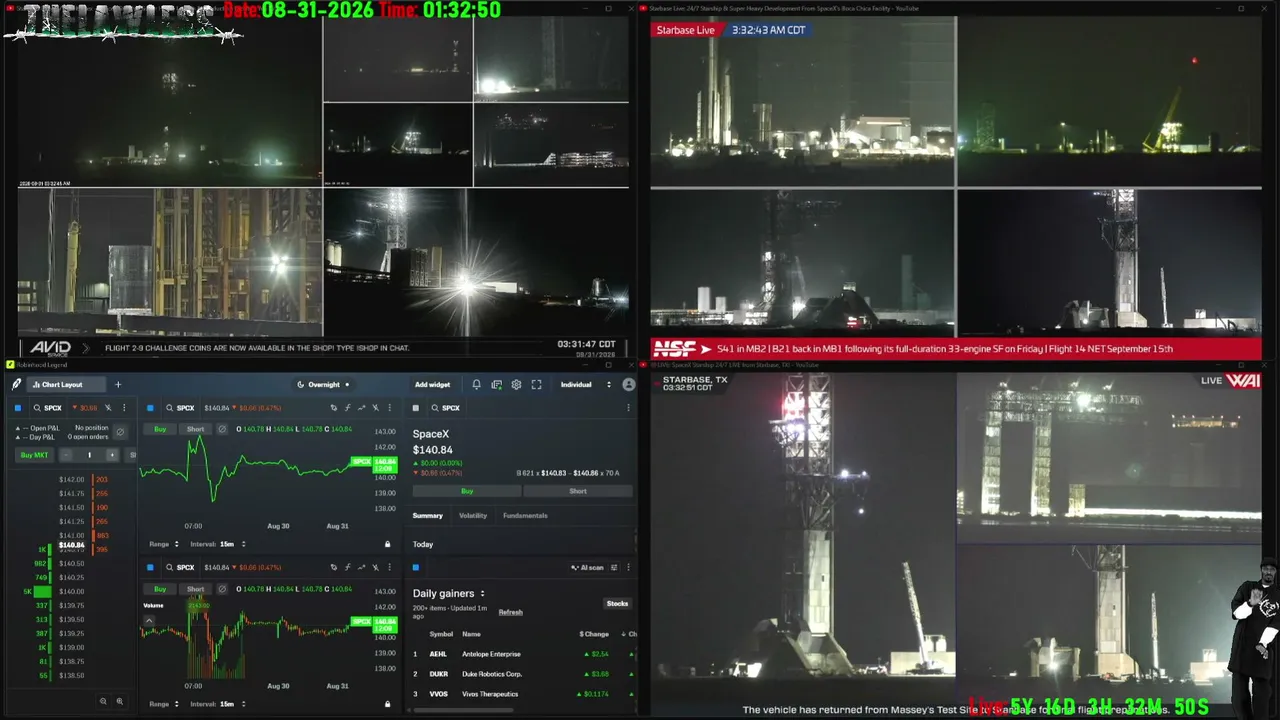This screenshot has height=720, width=1280.
Task: Open the settings gear in Robinhood Legend
Action: (516, 385)
